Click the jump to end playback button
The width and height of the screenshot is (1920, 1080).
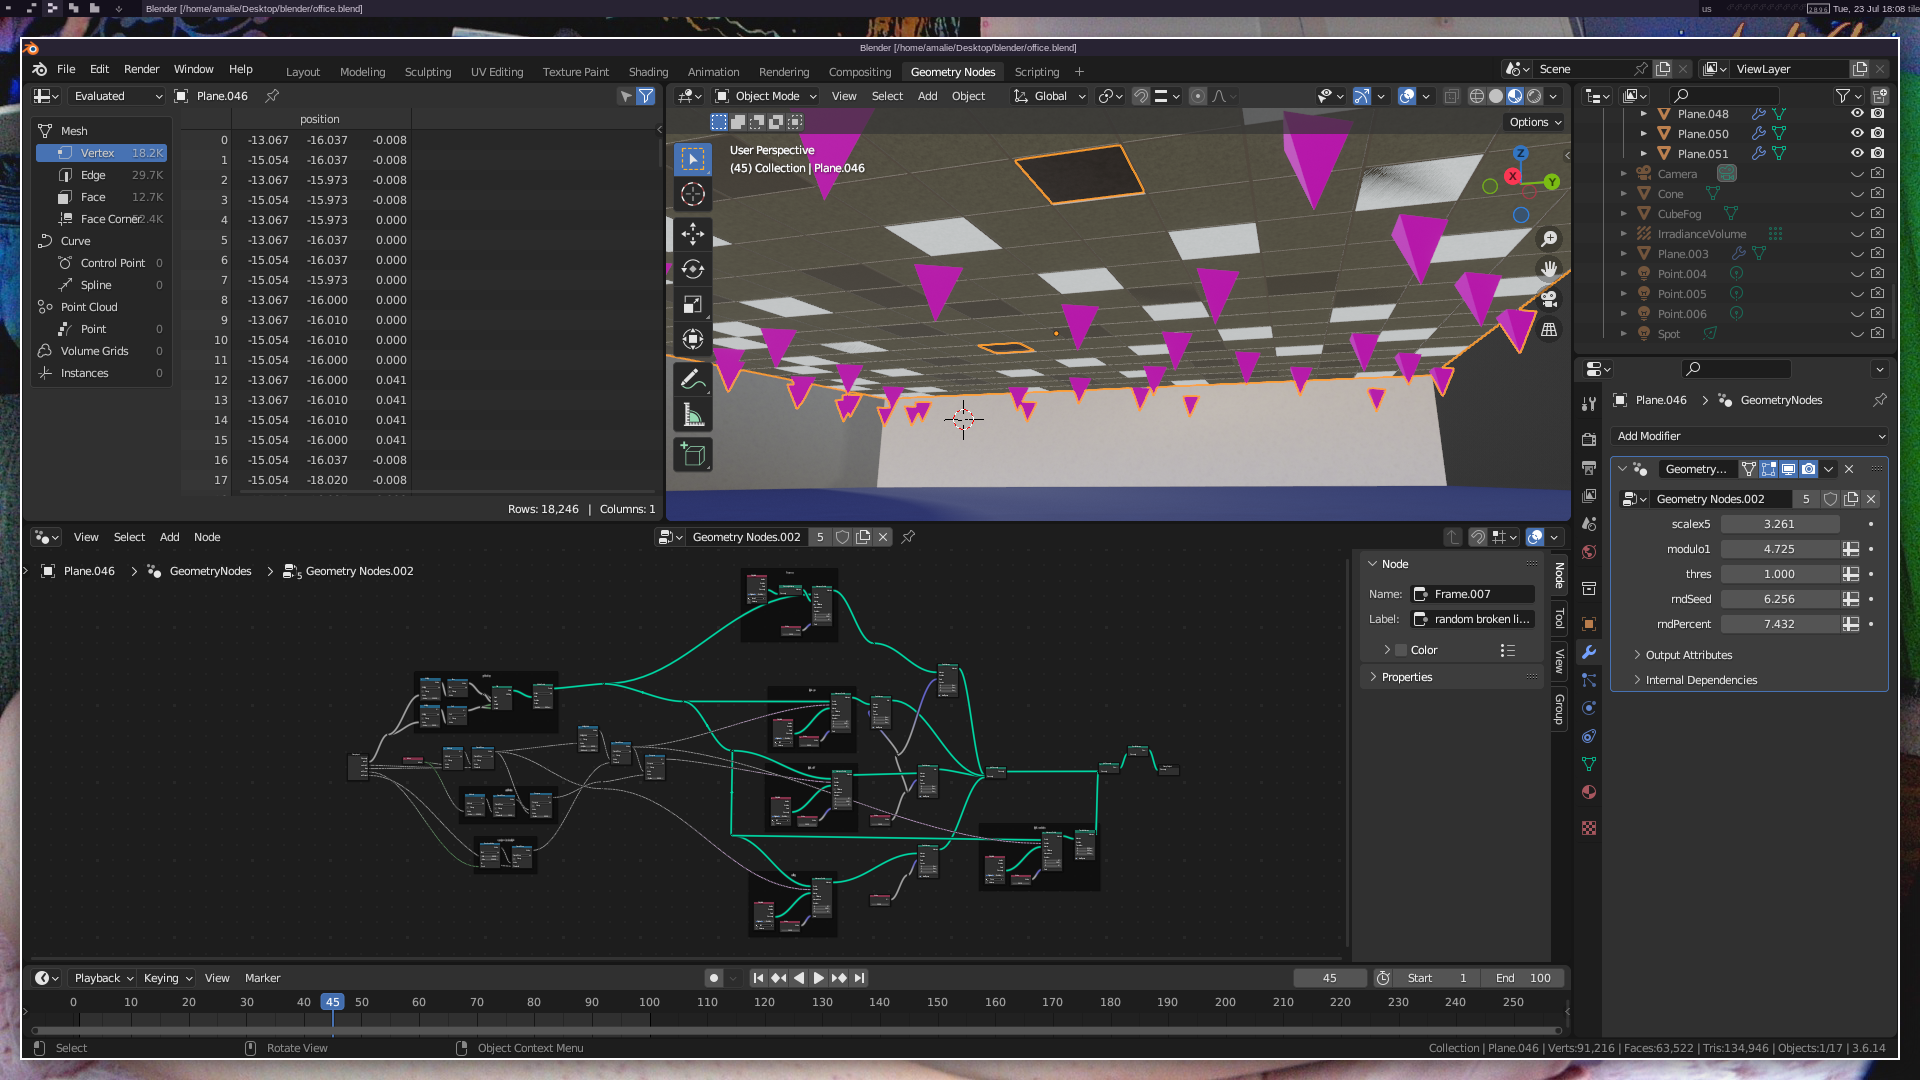[x=859, y=978]
